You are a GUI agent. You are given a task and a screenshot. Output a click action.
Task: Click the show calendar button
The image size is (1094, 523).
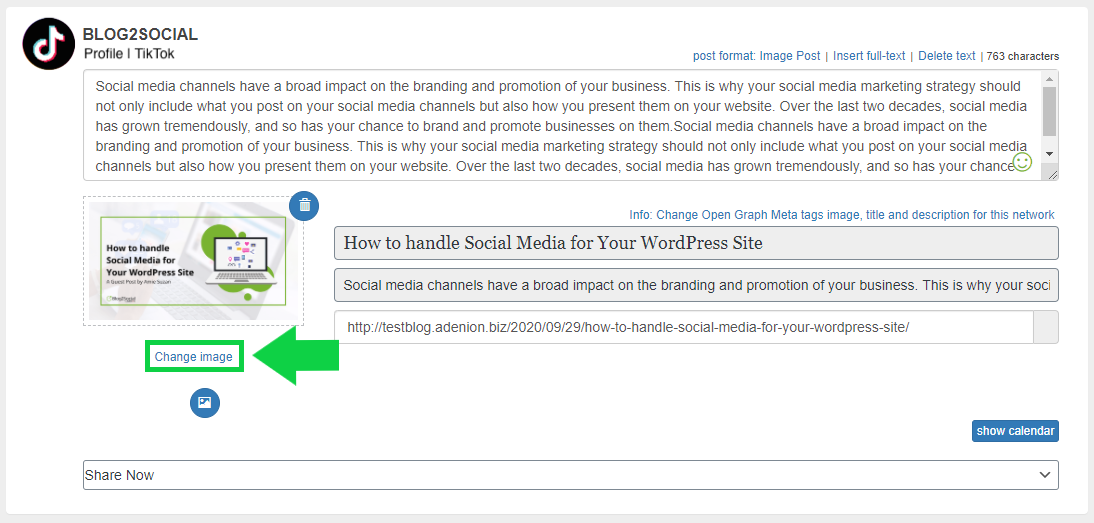[1015, 431]
